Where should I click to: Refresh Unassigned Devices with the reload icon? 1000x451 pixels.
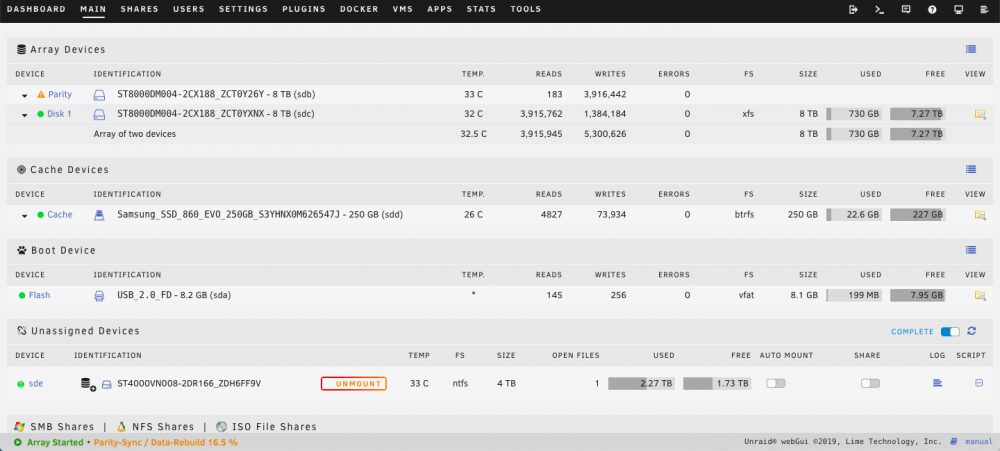pyautogui.click(x=972, y=331)
